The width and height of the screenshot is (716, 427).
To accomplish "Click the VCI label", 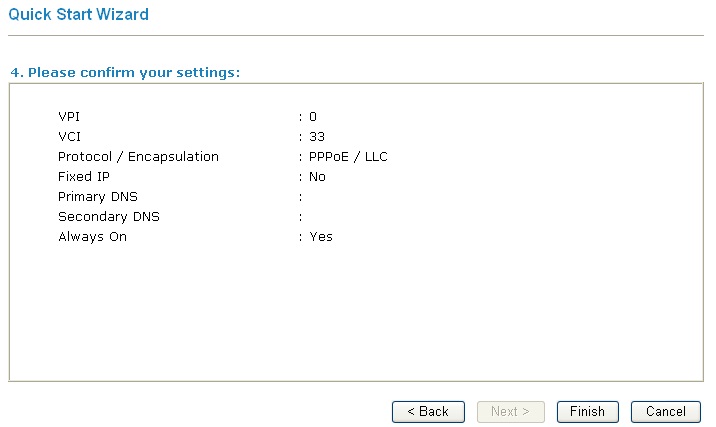I will [x=68, y=137].
